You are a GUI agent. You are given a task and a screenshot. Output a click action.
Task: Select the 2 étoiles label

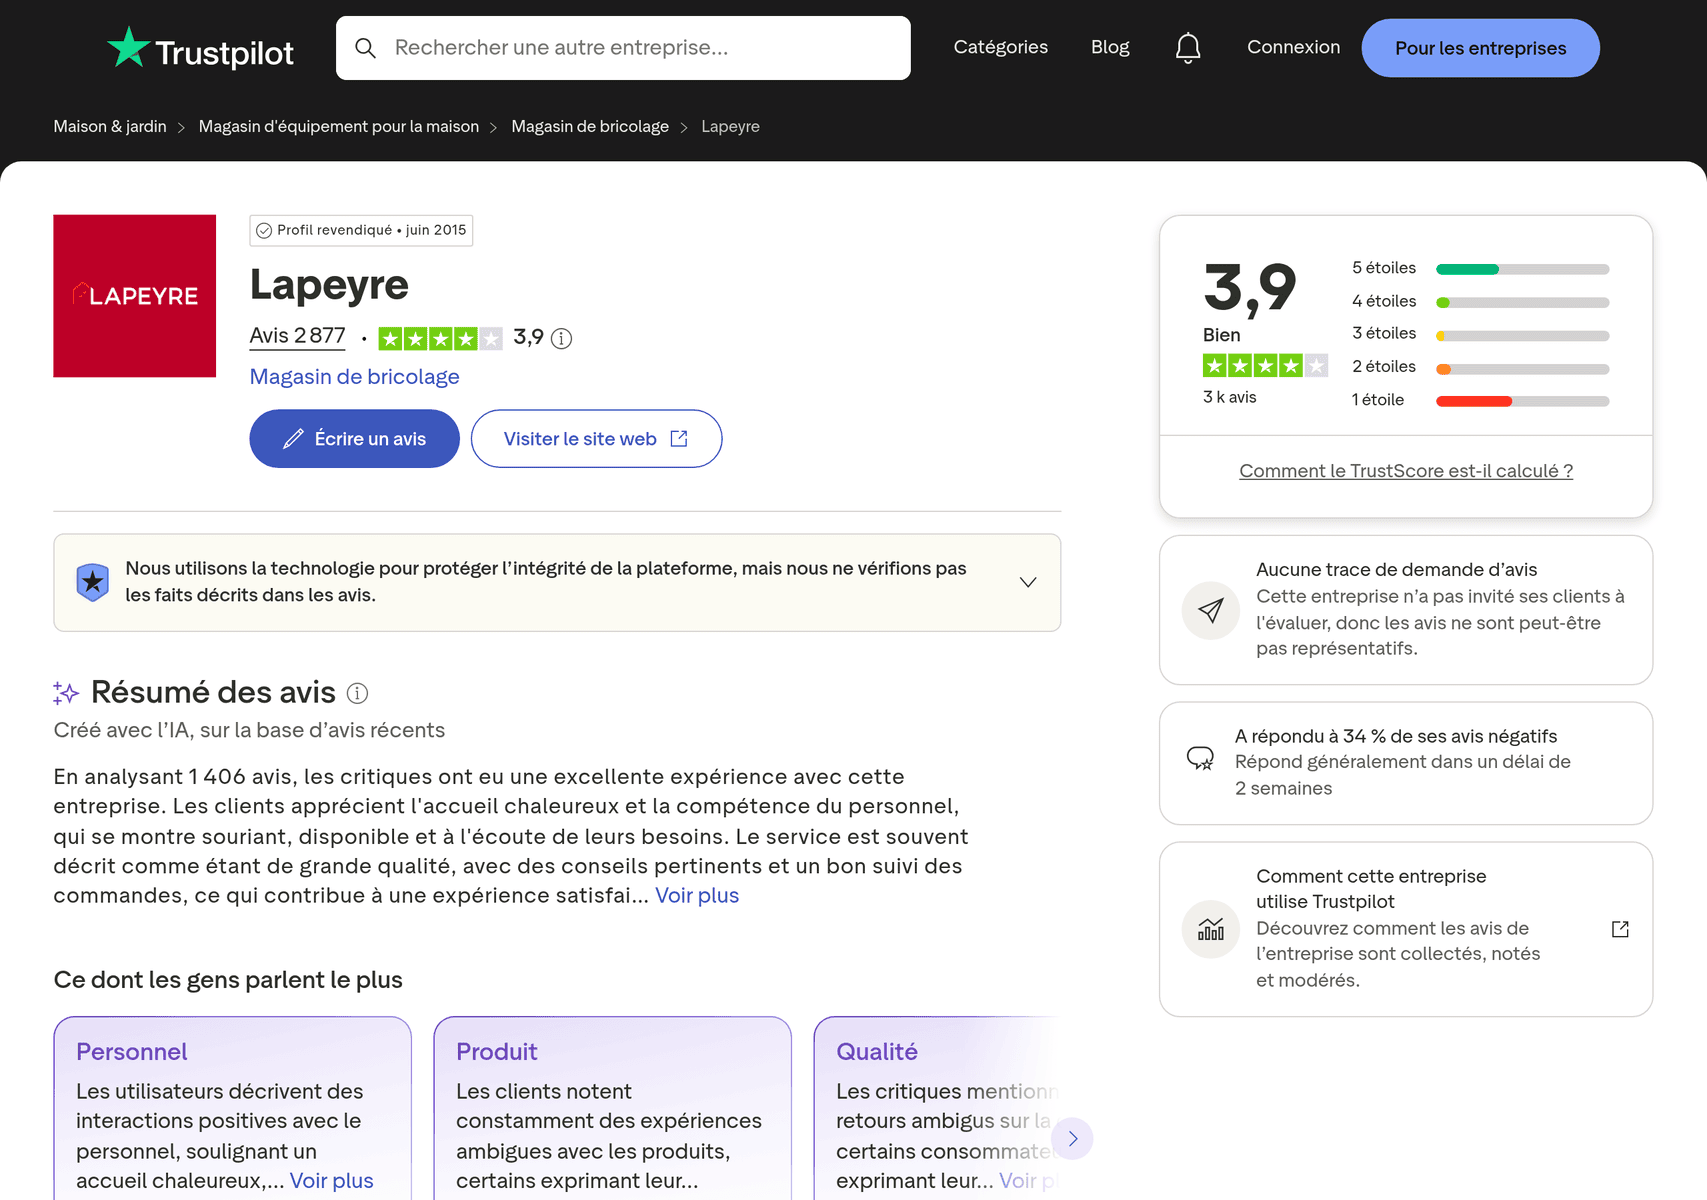[x=1384, y=366]
